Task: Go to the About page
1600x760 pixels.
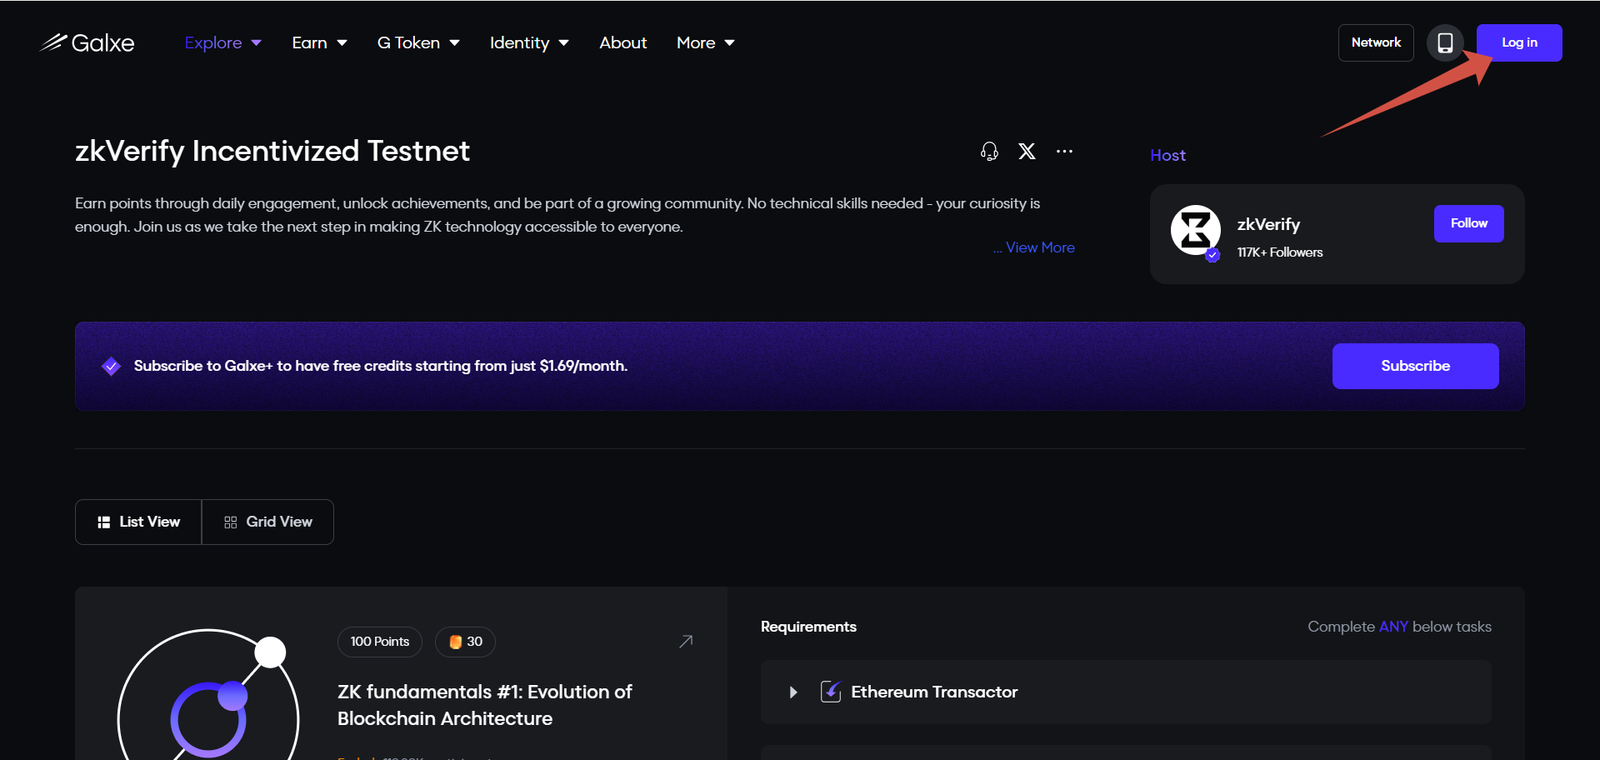Action: point(623,43)
